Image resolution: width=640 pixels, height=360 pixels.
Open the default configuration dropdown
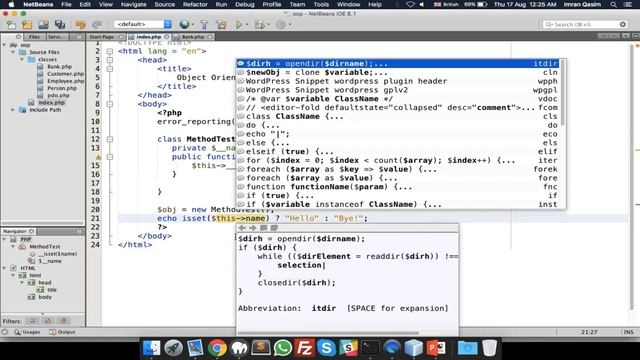pos(143,24)
